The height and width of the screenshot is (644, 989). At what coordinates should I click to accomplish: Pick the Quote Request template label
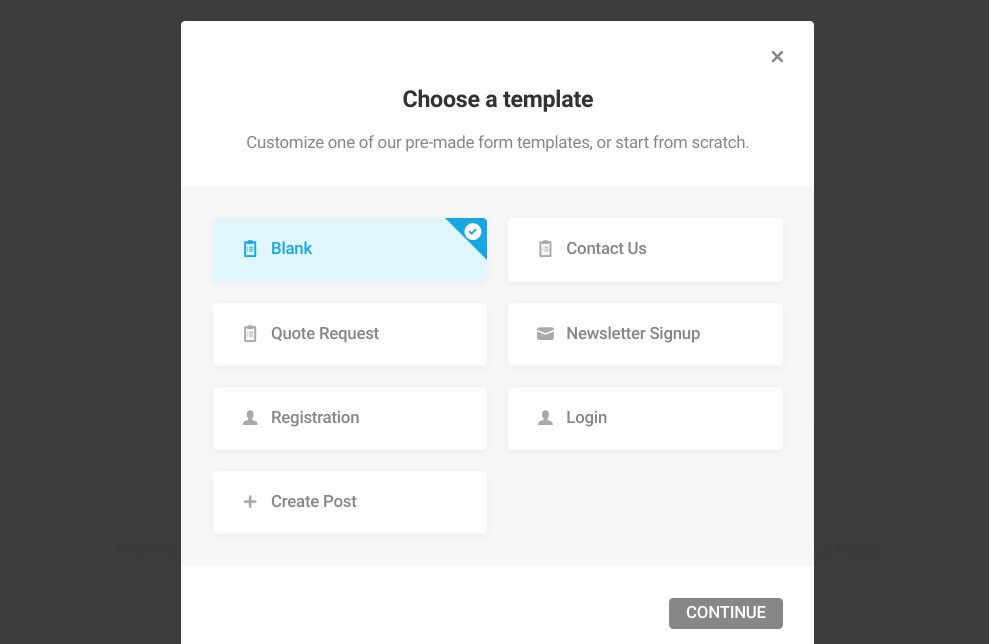(x=324, y=334)
